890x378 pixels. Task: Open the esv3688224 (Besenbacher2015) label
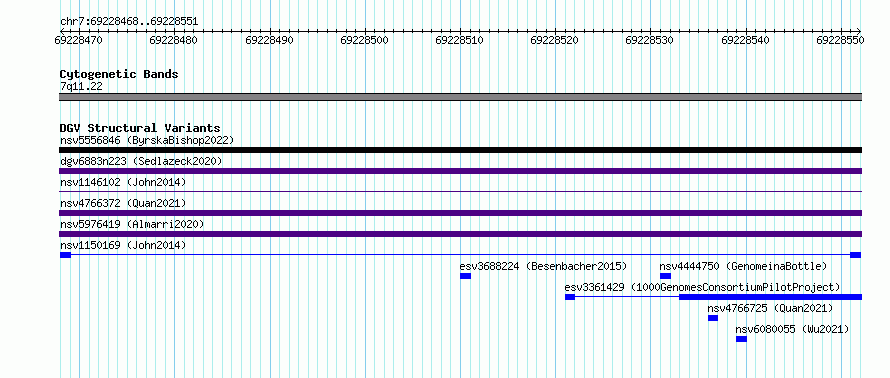pyautogui.click(x=543, y=266)
